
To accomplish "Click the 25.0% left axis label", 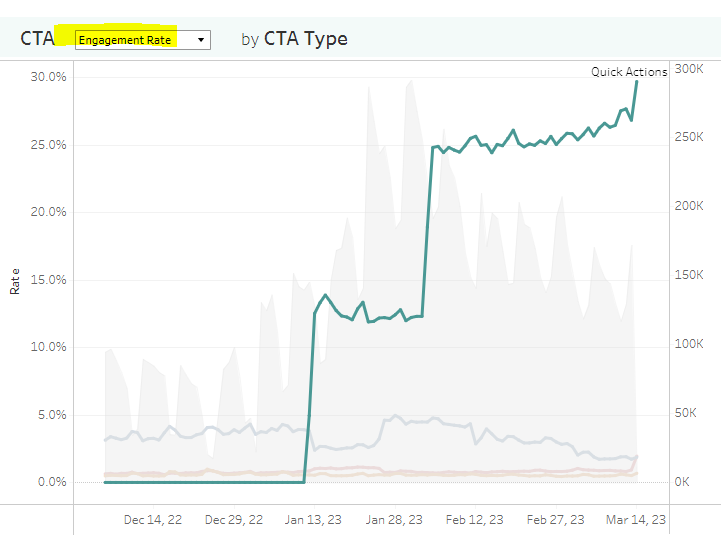I will pyautogui.click(x=48, y=145).
